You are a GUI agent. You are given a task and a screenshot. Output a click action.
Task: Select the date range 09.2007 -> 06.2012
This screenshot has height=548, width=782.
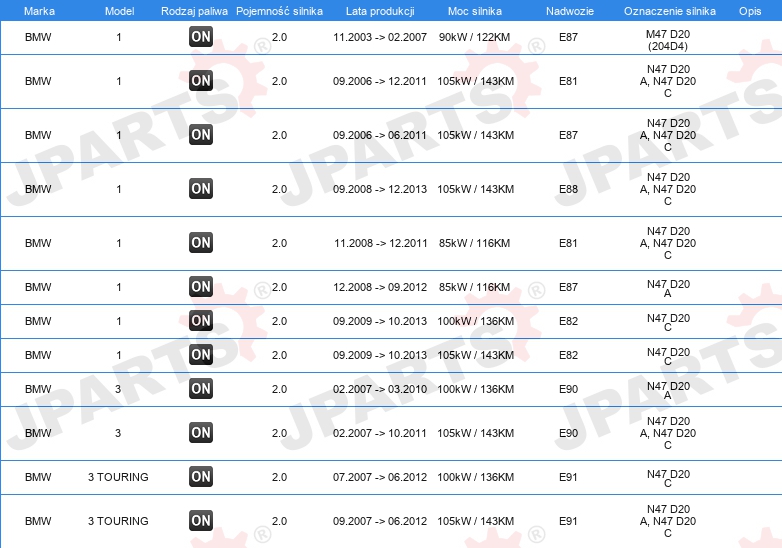(380, 521)
